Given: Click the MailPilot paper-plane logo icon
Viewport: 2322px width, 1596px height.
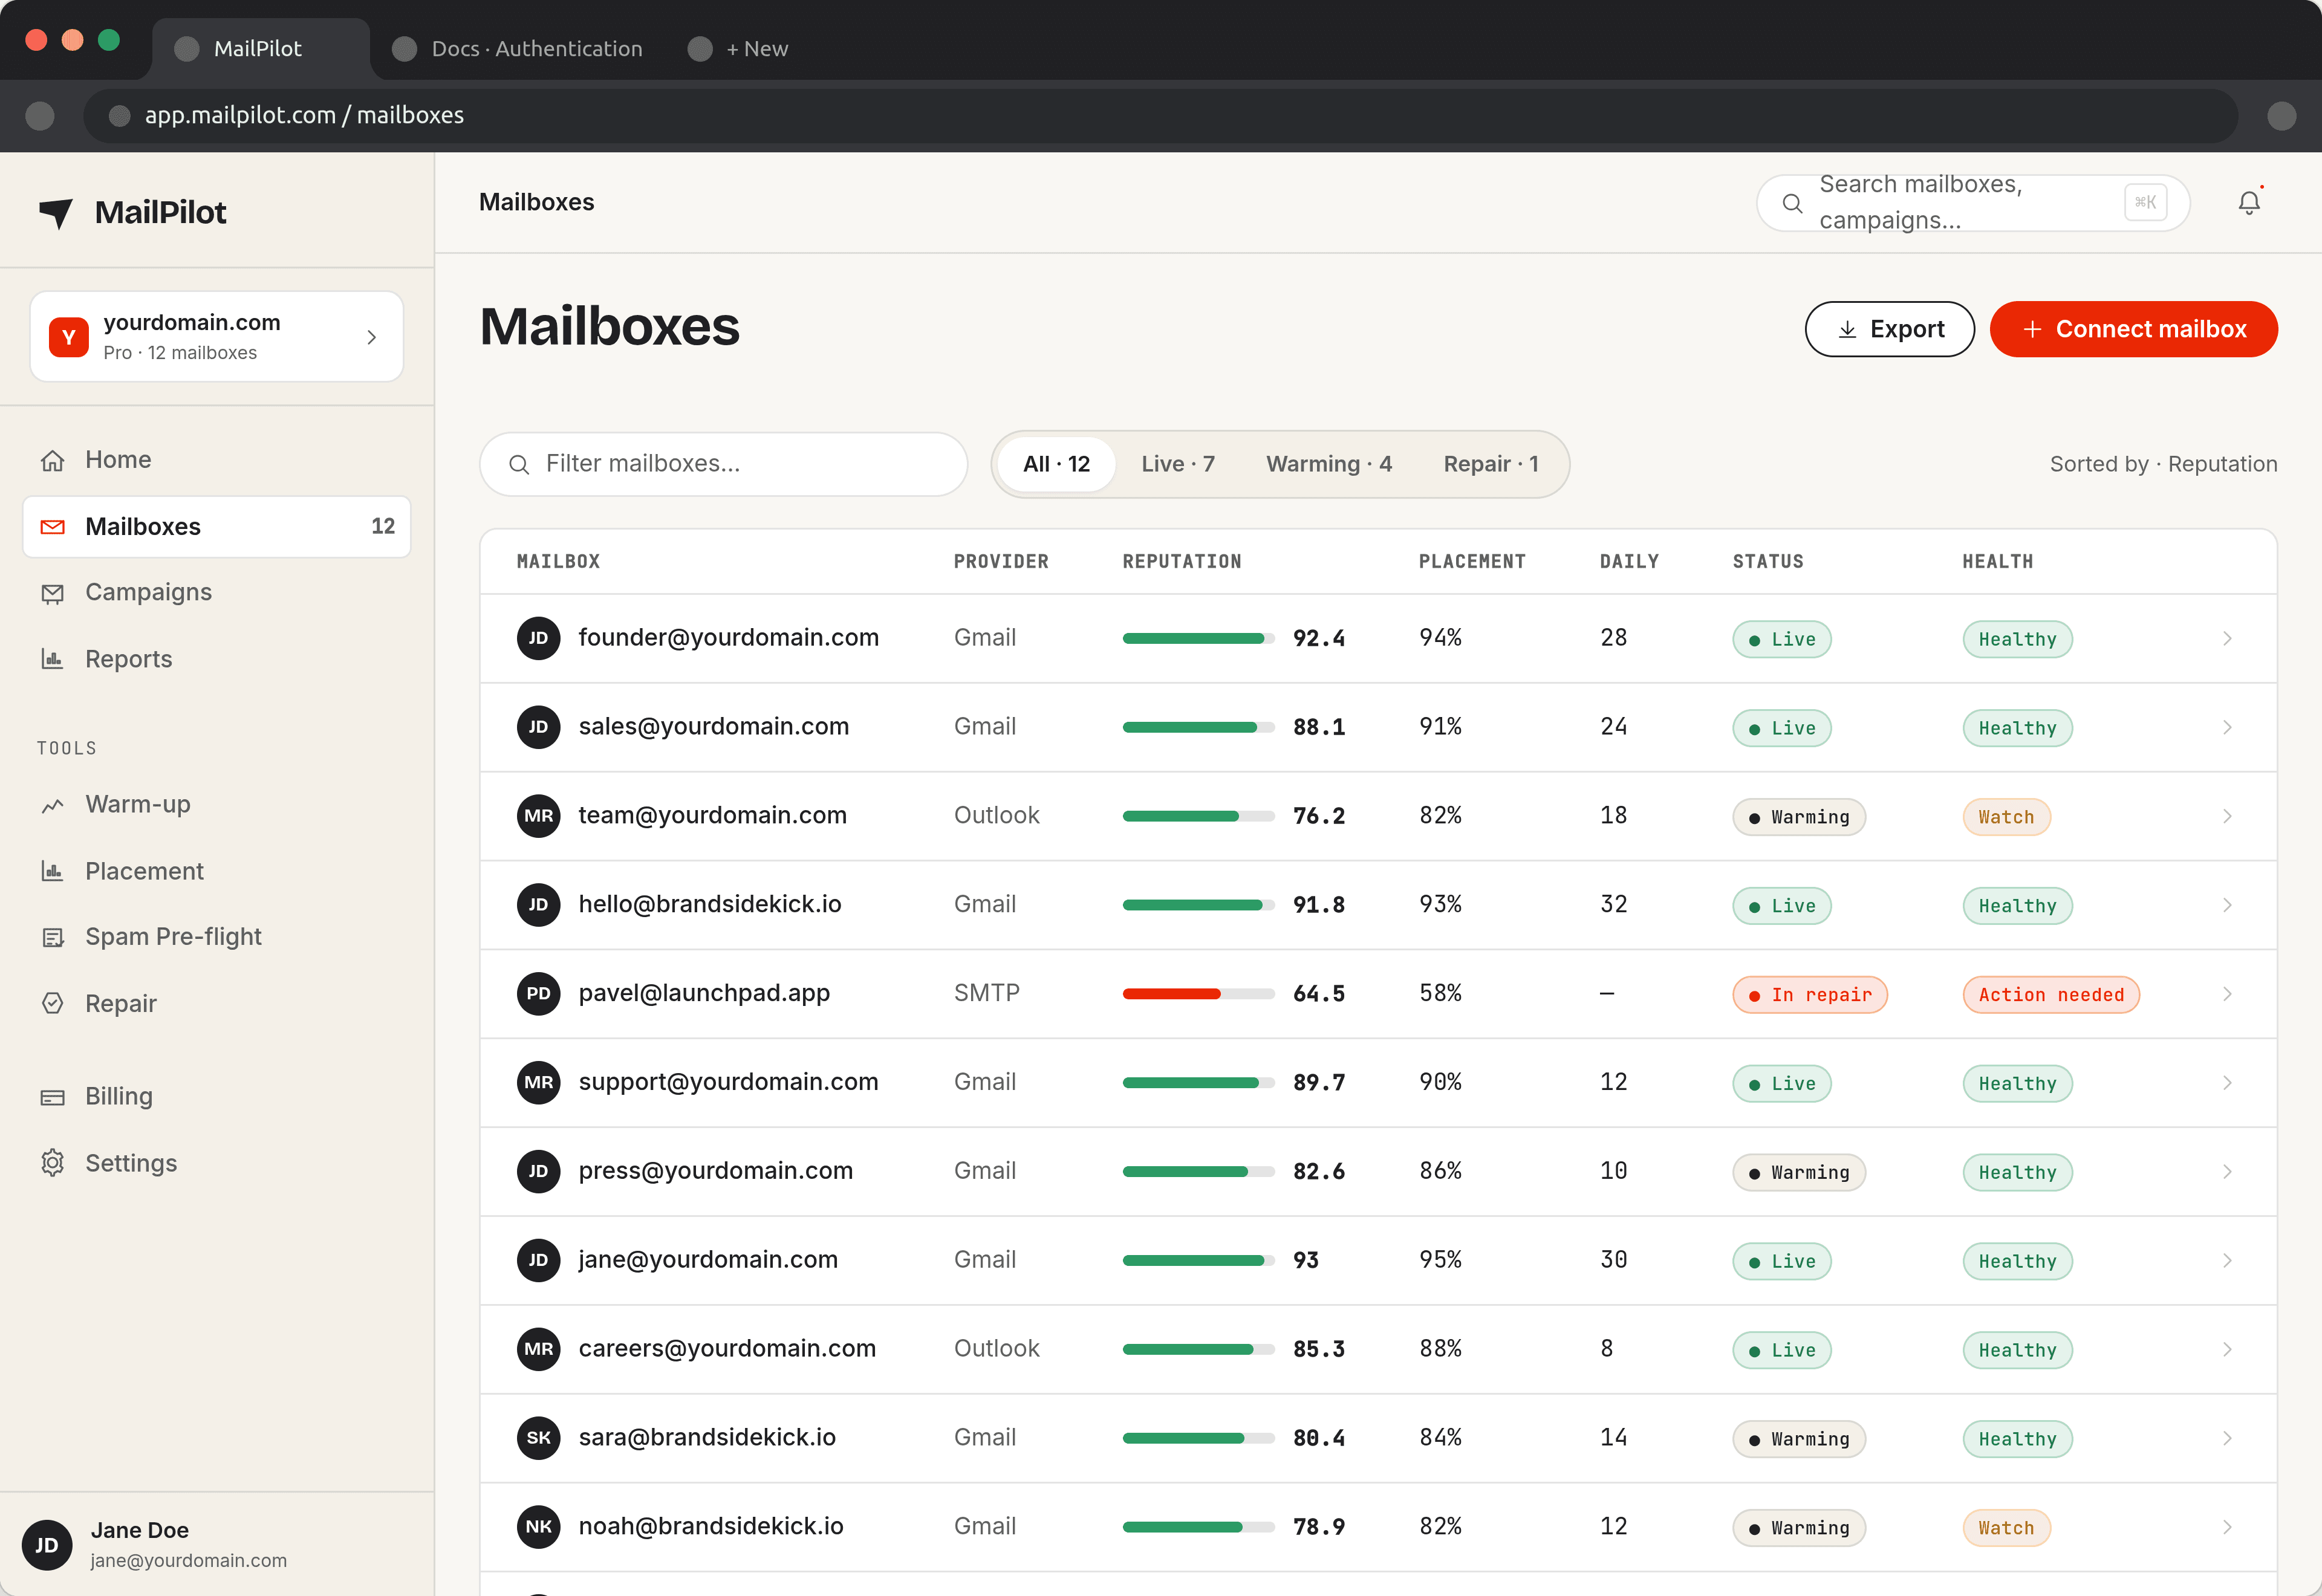Looking at the screenshot, I should pyautogui.click(x=56, y=212).
